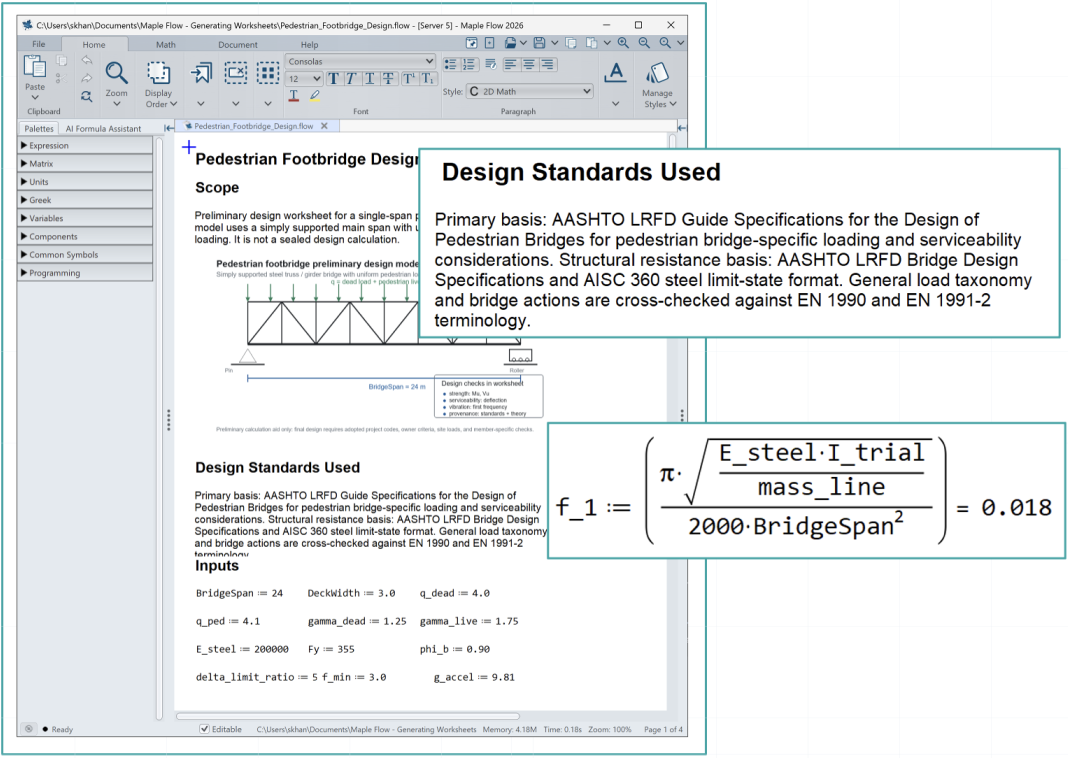Insert a numbered list
This screenshot has width=1068, height=758.
(469, 64)
